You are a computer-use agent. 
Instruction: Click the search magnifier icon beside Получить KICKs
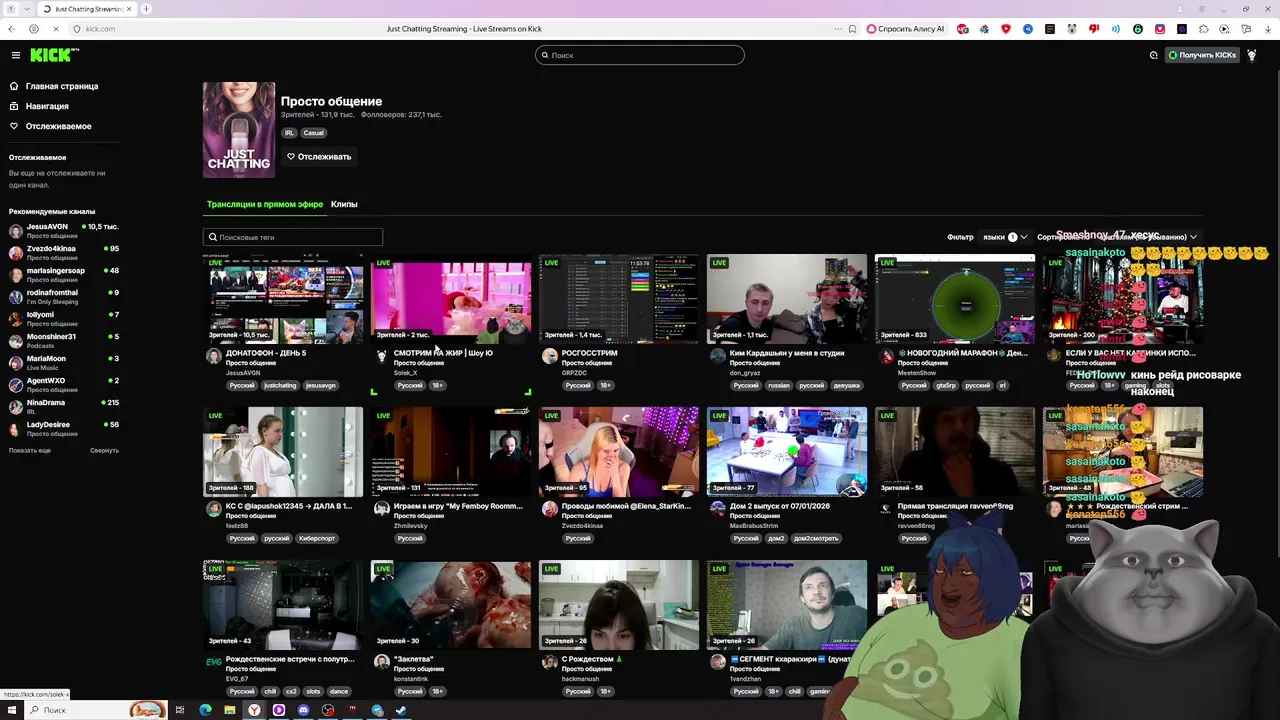[x=1153, y=55]
